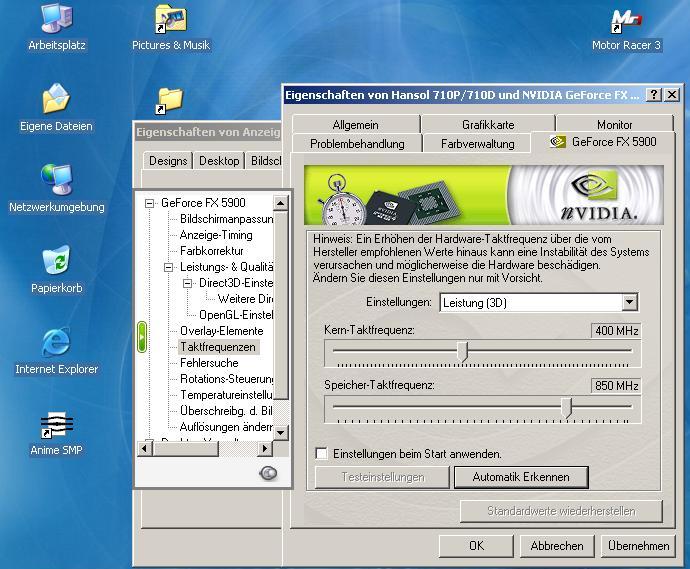Select OpenGL-Einstellungen in the tree
690x569 pixels.
coord(235,315)
